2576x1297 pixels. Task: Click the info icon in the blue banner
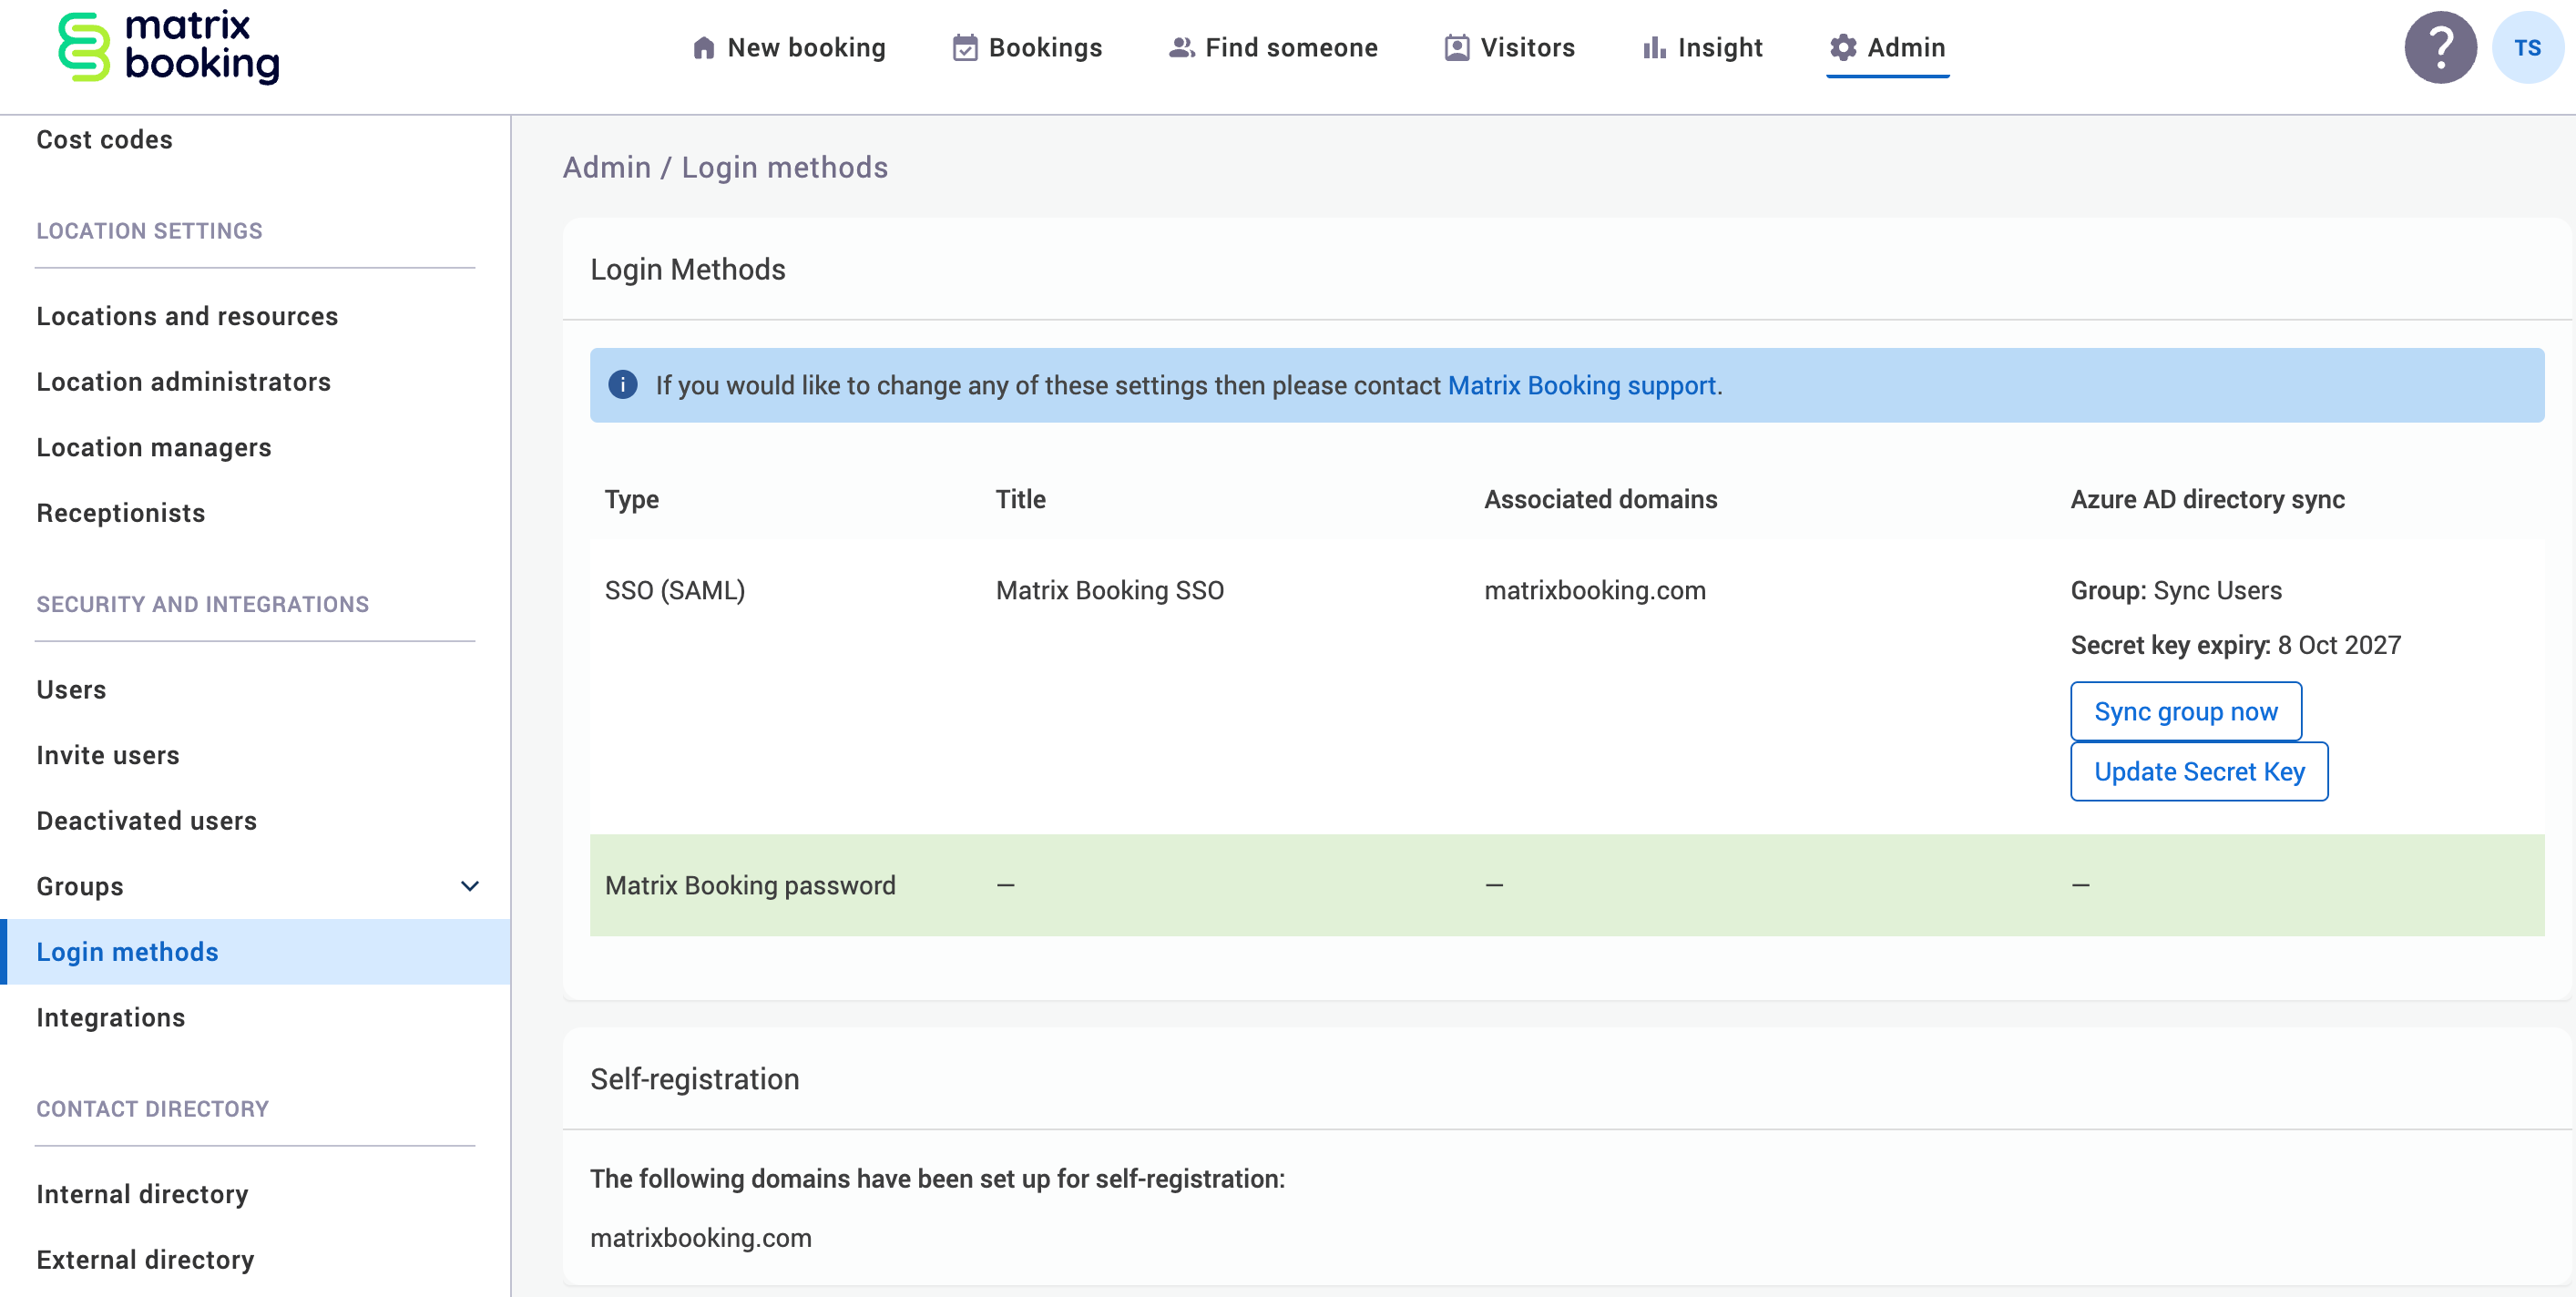[622, 384]
